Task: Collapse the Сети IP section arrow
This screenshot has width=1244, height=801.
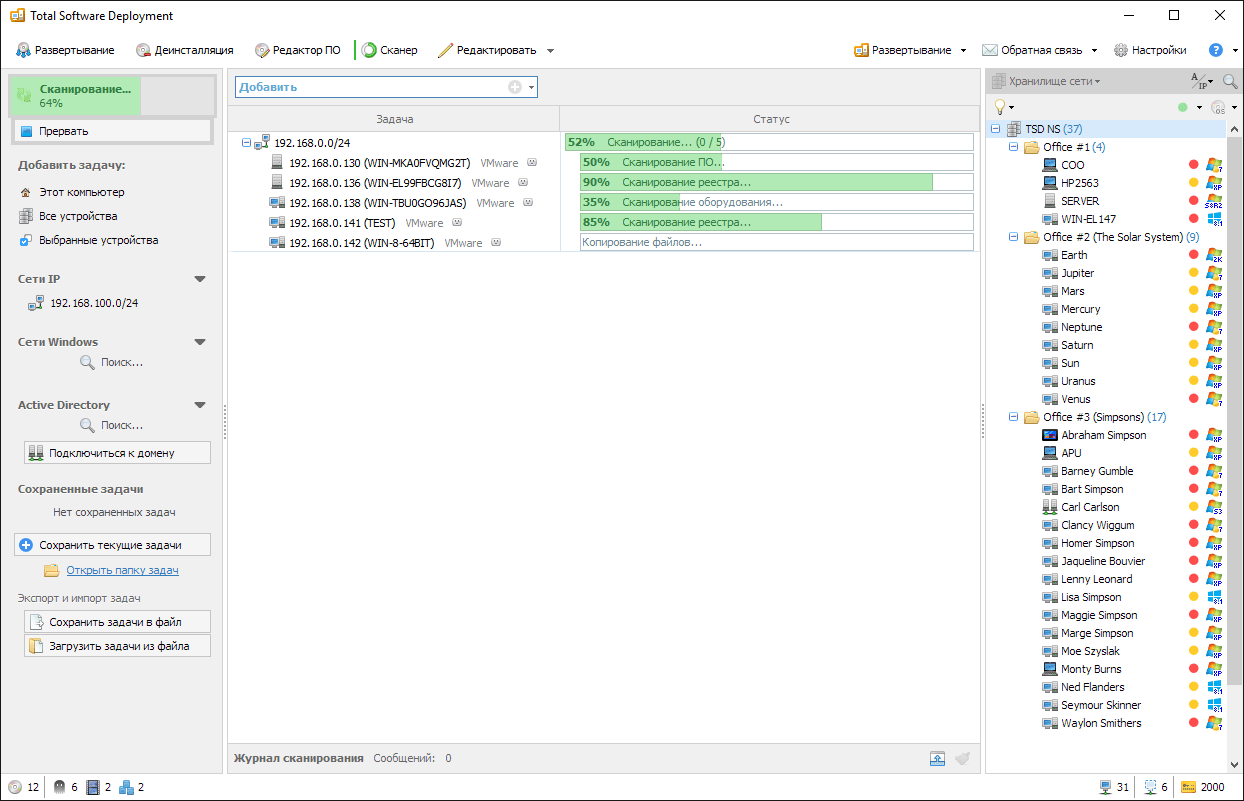Action: pos(200,279)
